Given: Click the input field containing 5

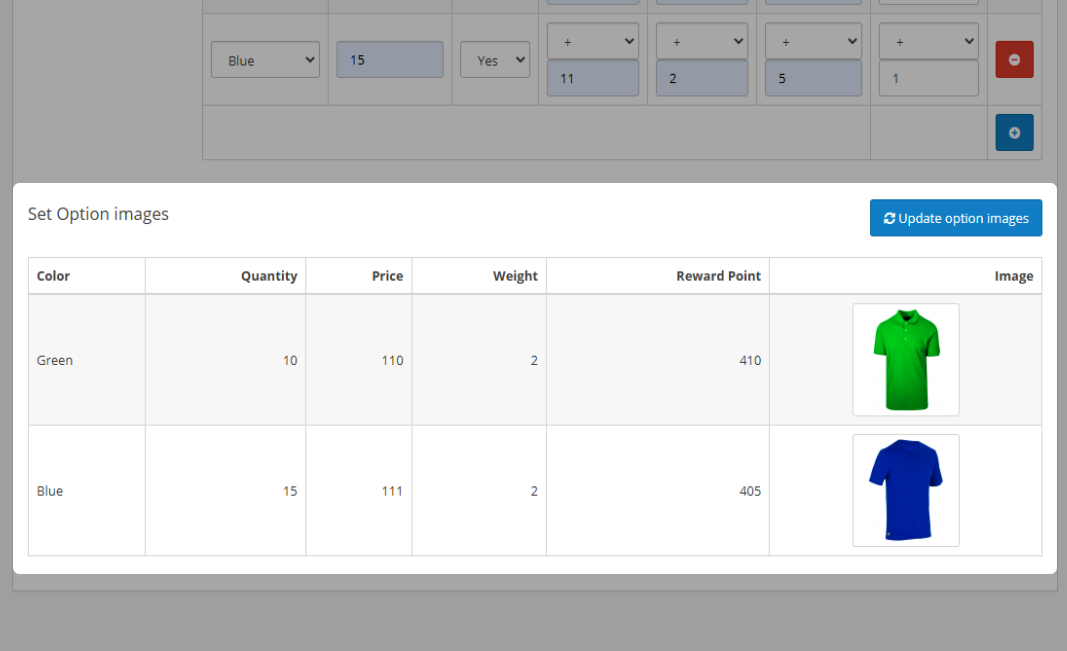Looking at the screenshot, I should tap(812, 78).
